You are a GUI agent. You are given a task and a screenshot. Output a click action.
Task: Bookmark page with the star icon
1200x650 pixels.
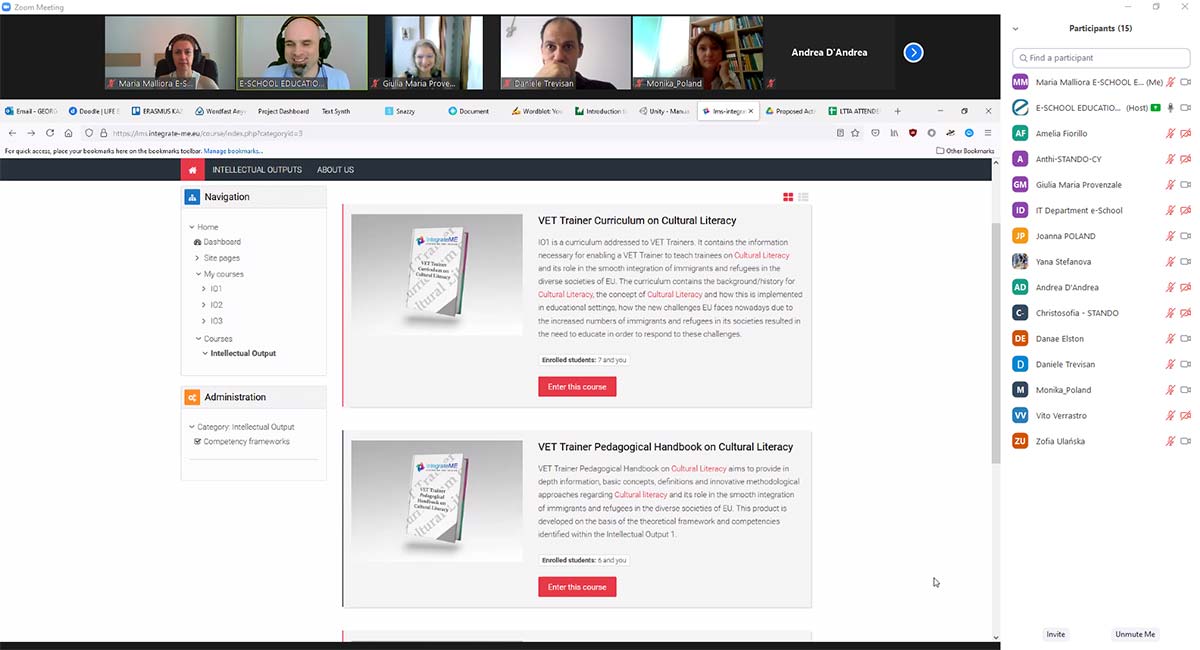pos(855,133)
